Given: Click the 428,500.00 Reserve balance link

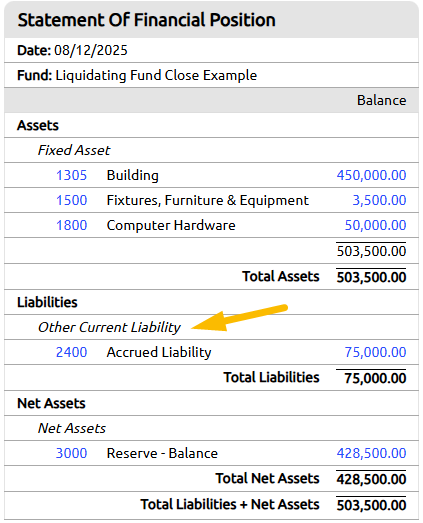Looking at the screenshot, I should coord(371,453).
